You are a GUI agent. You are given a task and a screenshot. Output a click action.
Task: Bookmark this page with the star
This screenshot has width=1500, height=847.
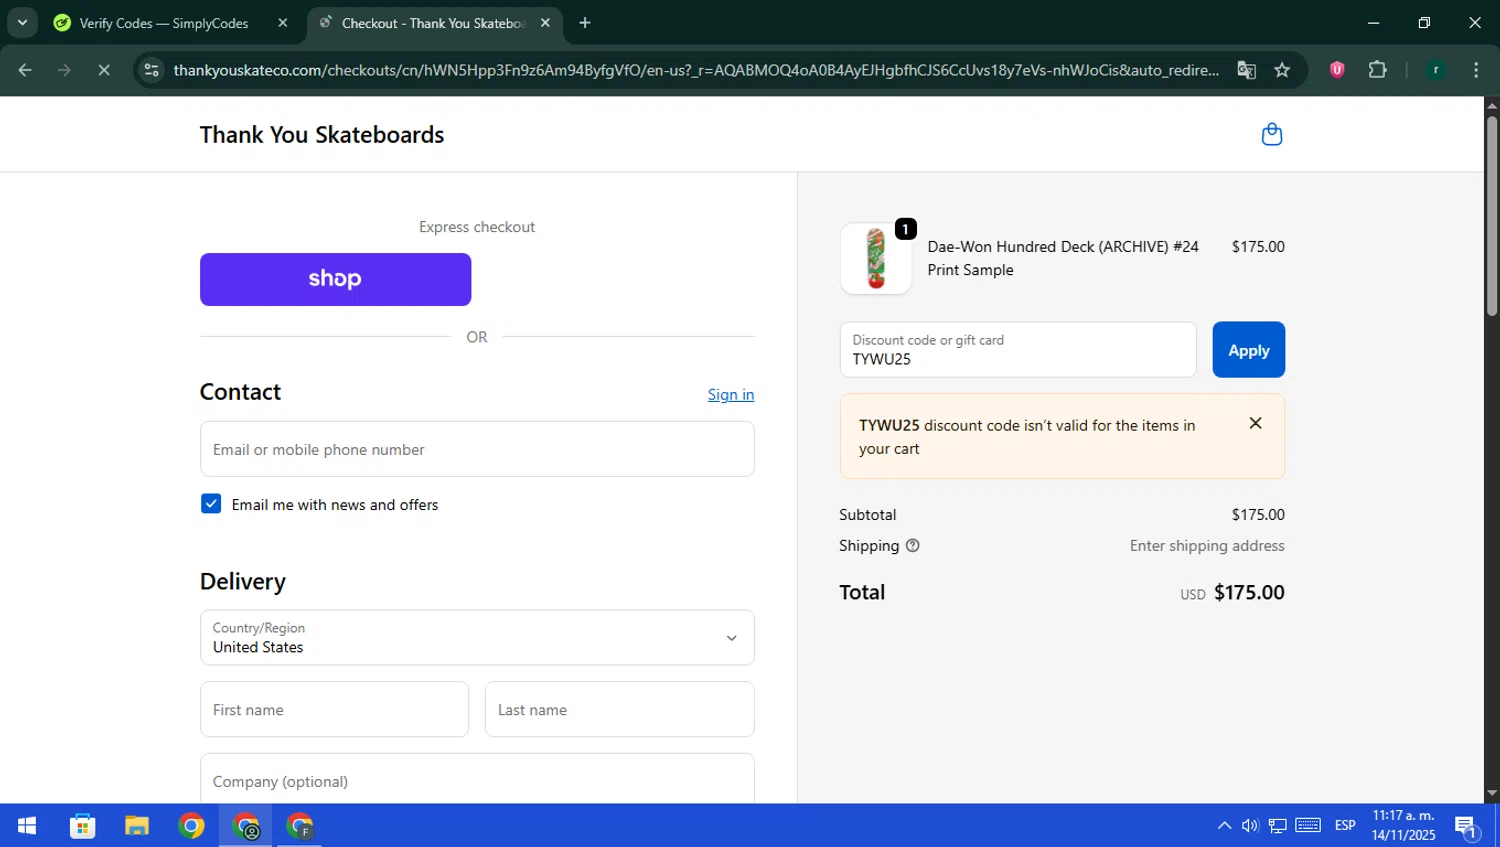(1282, 70)
